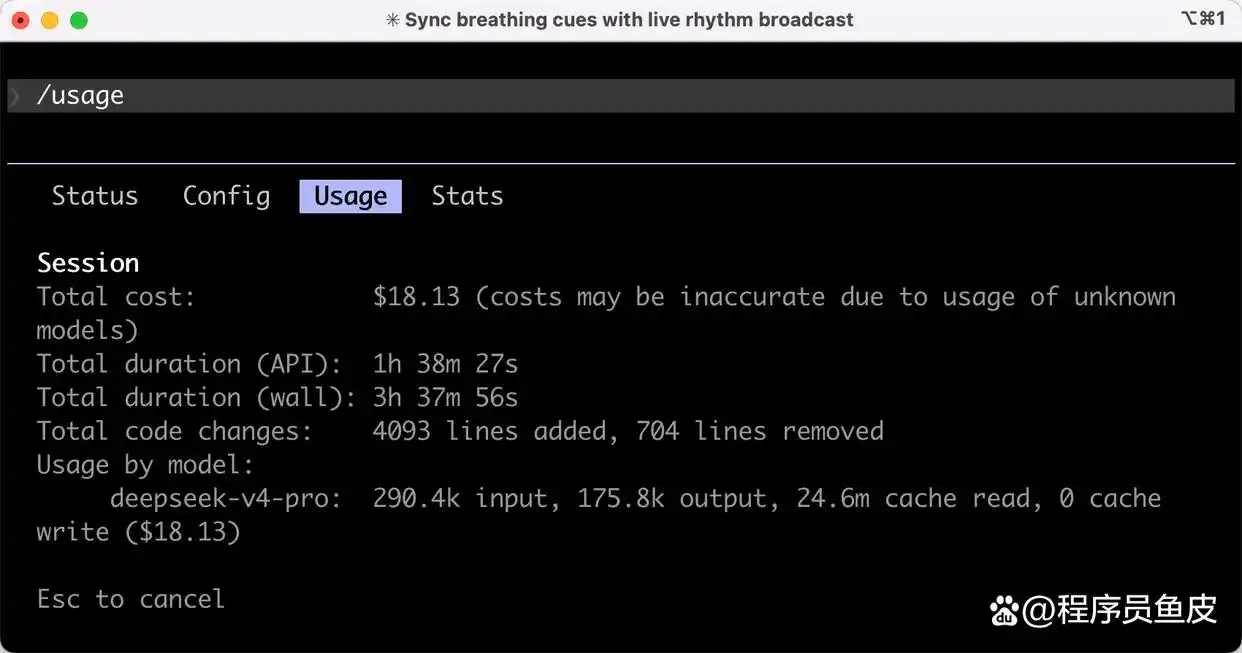
Task: Click the Total code changes label
Action: click(175, 431)
